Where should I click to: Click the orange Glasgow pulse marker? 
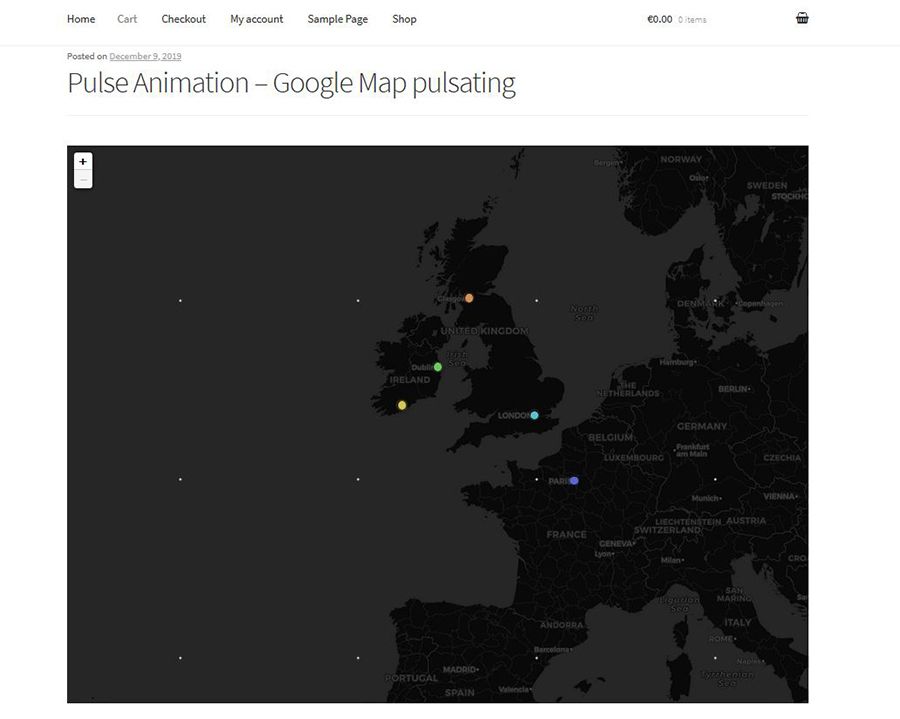click(x=469, y=298)
